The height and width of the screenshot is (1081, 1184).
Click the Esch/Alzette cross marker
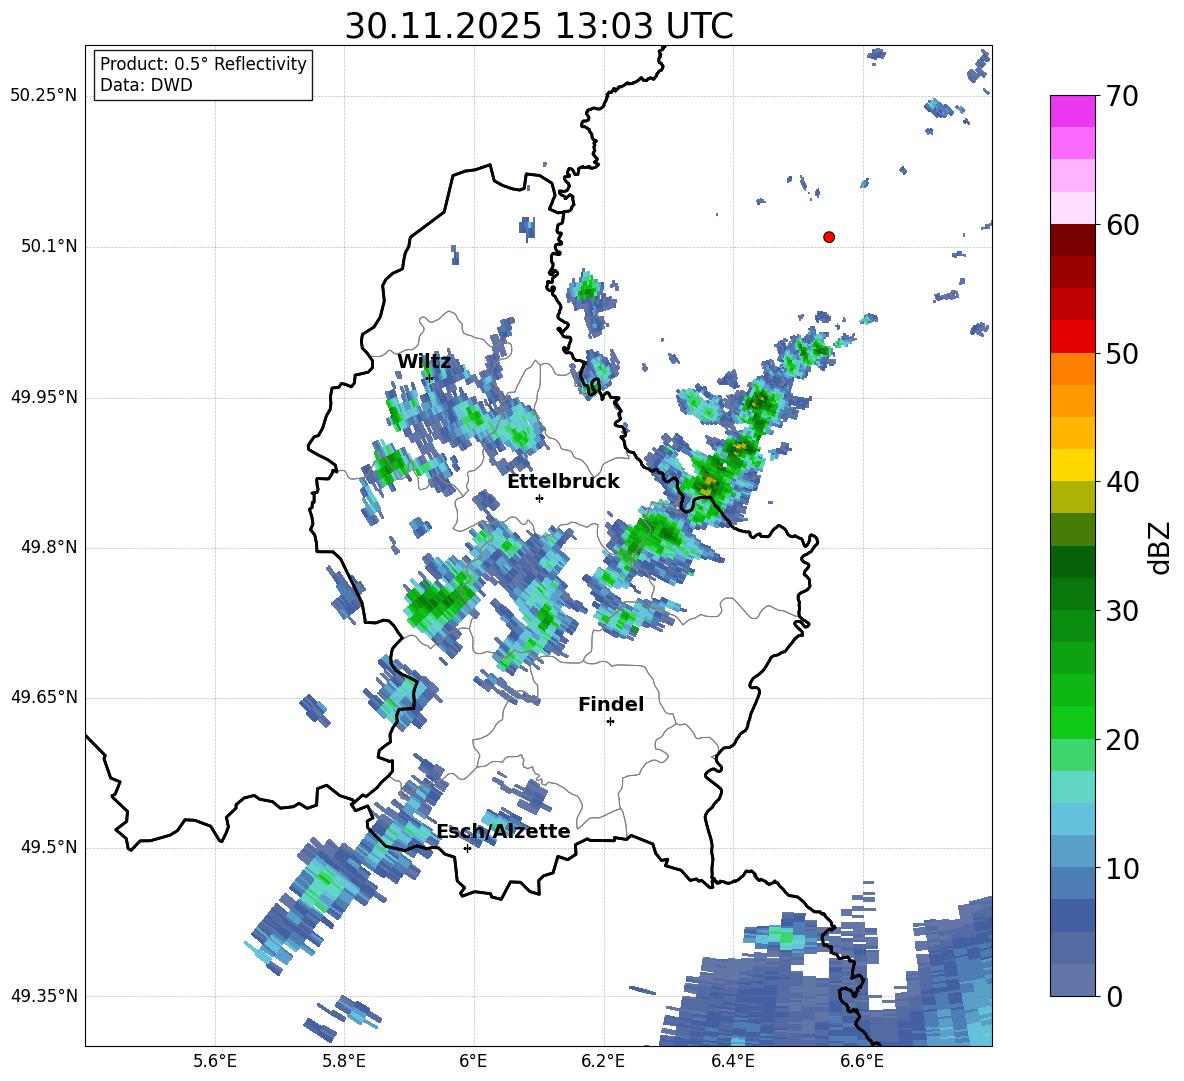click(x=467, y=848)
